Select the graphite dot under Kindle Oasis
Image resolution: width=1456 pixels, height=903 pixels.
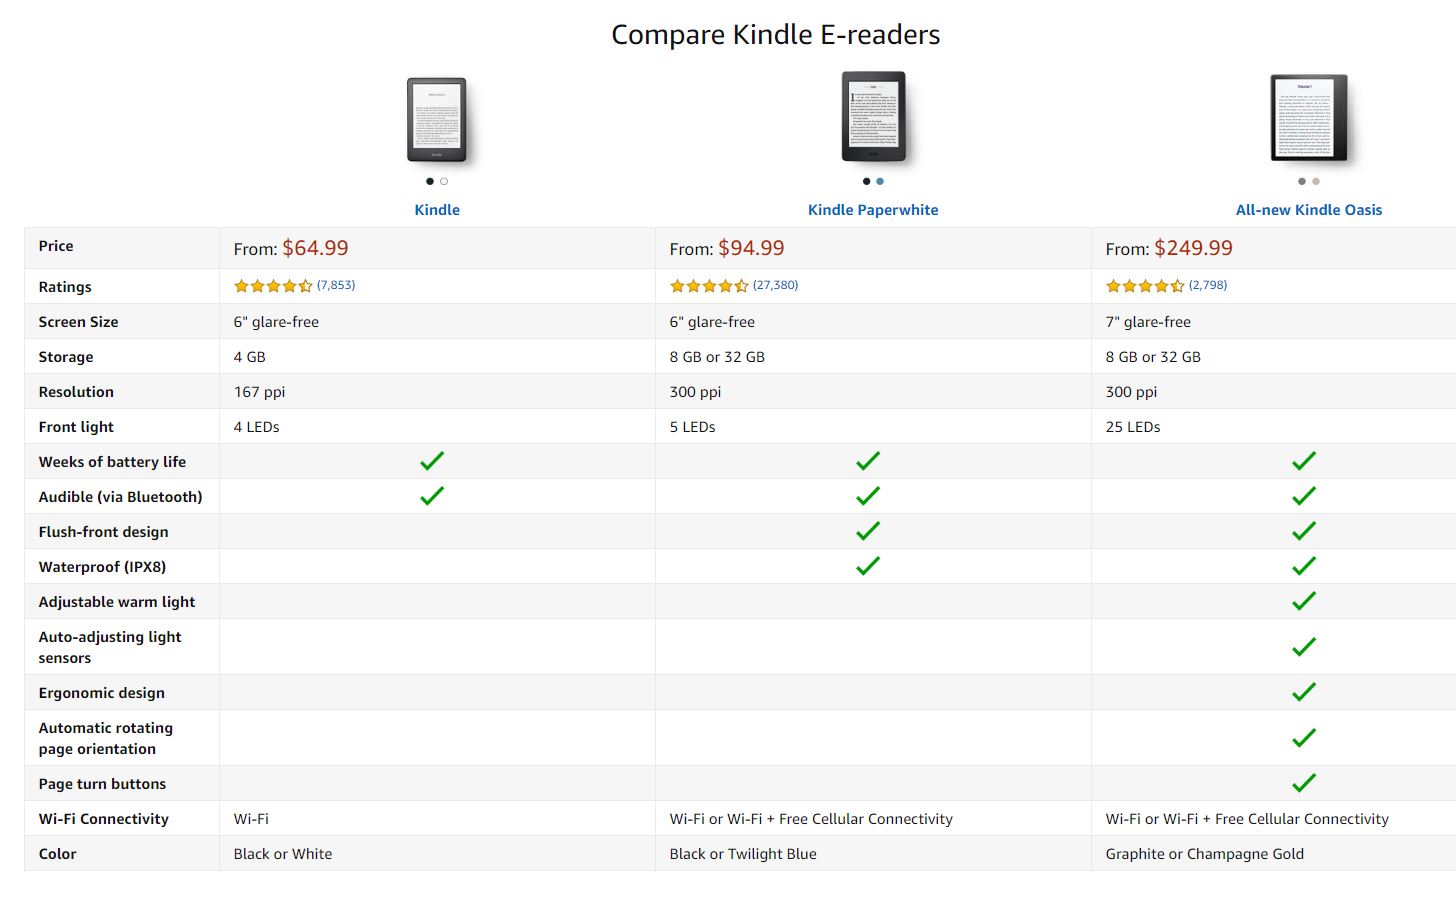(1302, 182)
